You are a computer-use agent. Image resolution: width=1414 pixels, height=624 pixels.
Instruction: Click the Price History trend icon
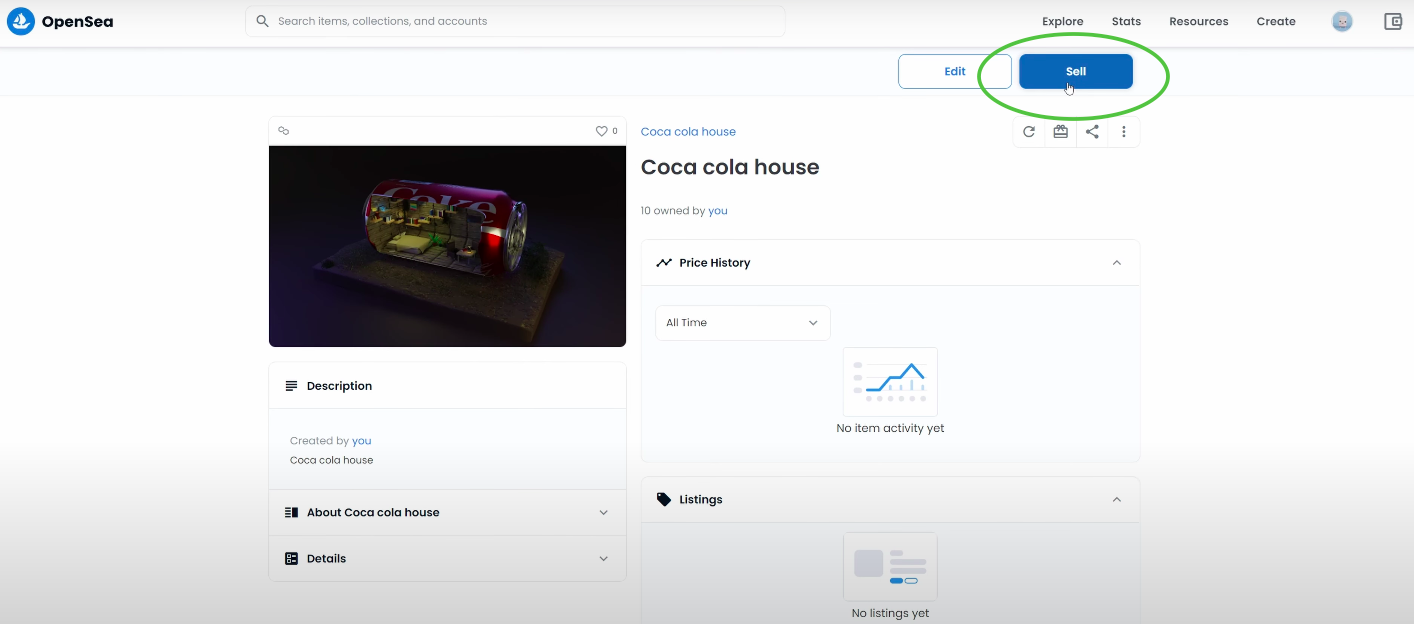pyautogui.click(x=664, y=263)
